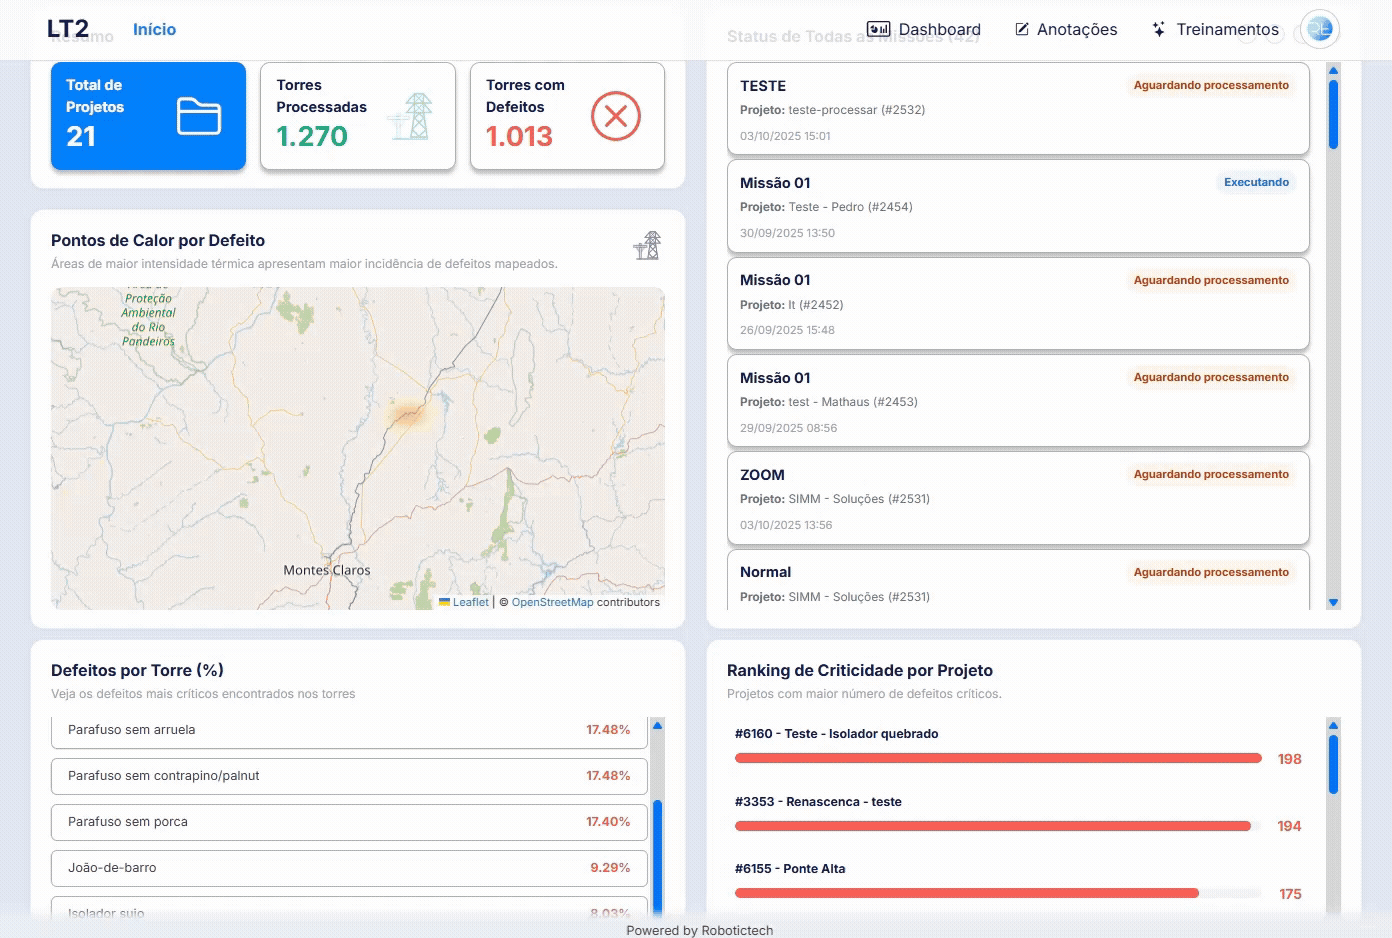Screen dimensions: 1392x938
Task: Click Aguardando processamento badge on ZOOM
Action: [x=1211, y=474]
